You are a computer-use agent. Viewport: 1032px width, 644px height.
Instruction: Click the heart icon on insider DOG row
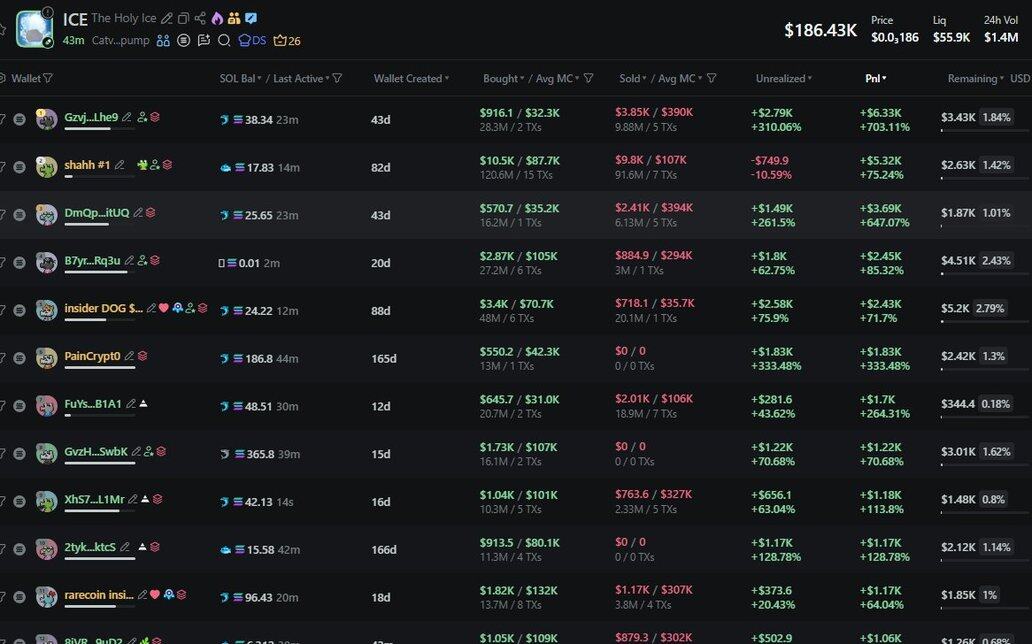[x=164, y=308]
